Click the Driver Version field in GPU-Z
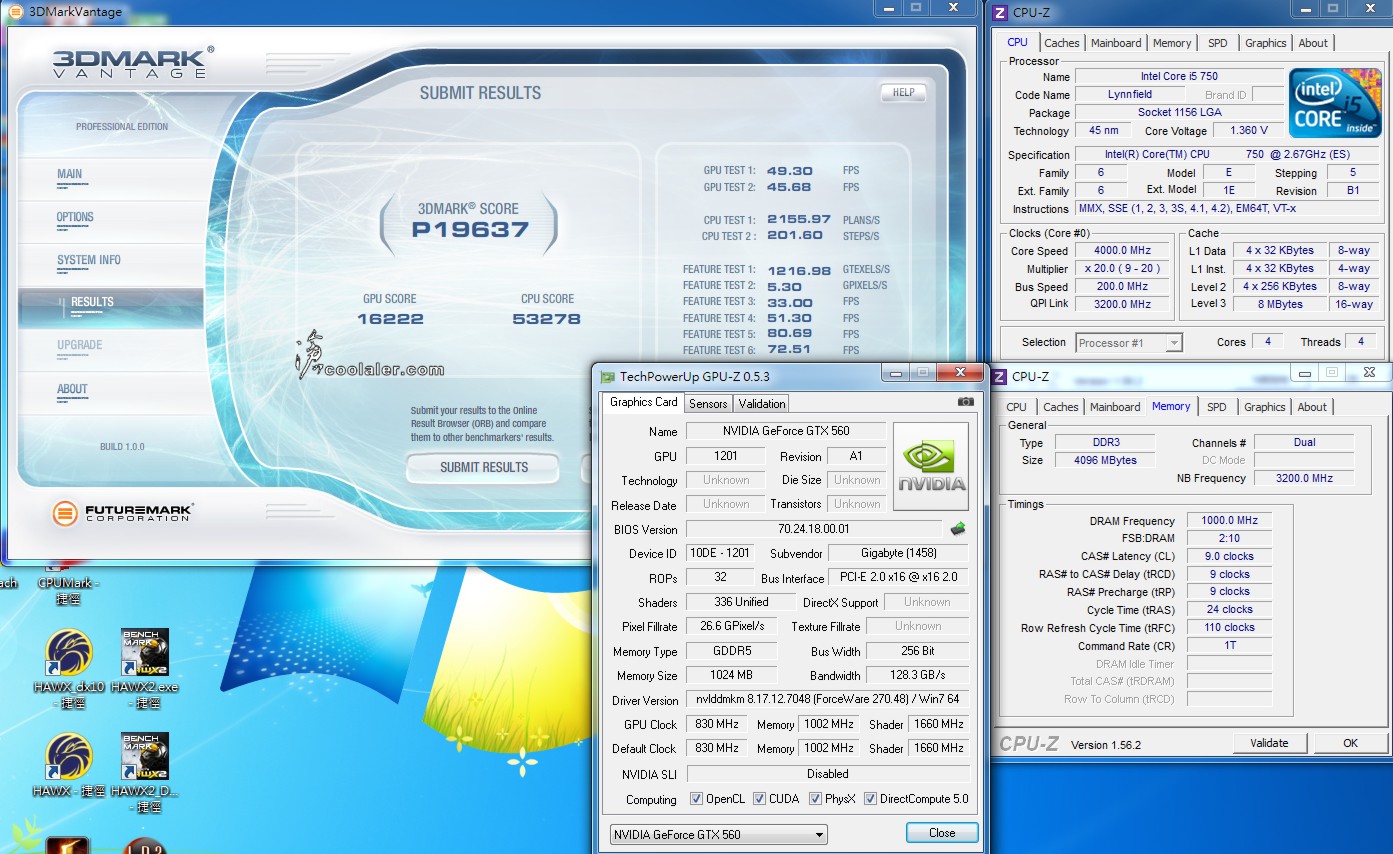Viewport: 1393px width, 854px height. 827,700
